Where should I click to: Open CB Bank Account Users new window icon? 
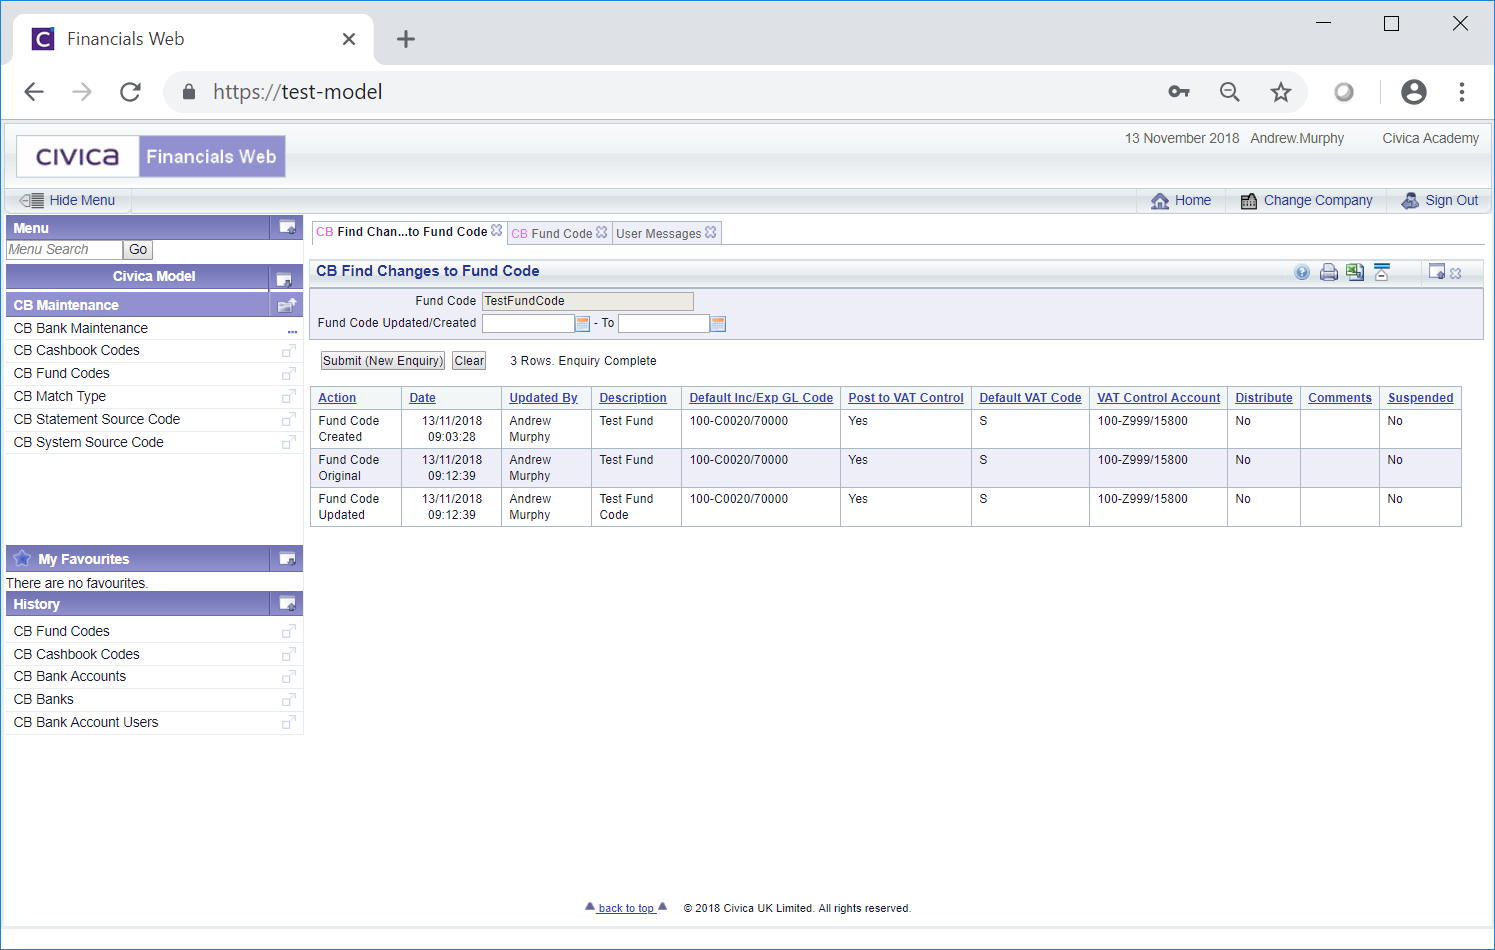click(x=288, y=723)
